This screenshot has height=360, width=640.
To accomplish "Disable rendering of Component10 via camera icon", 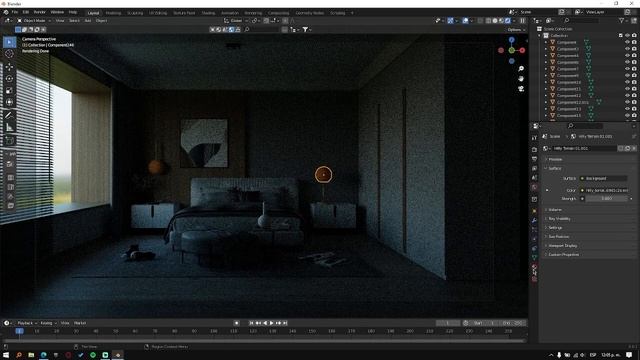I will click(634, 82).
